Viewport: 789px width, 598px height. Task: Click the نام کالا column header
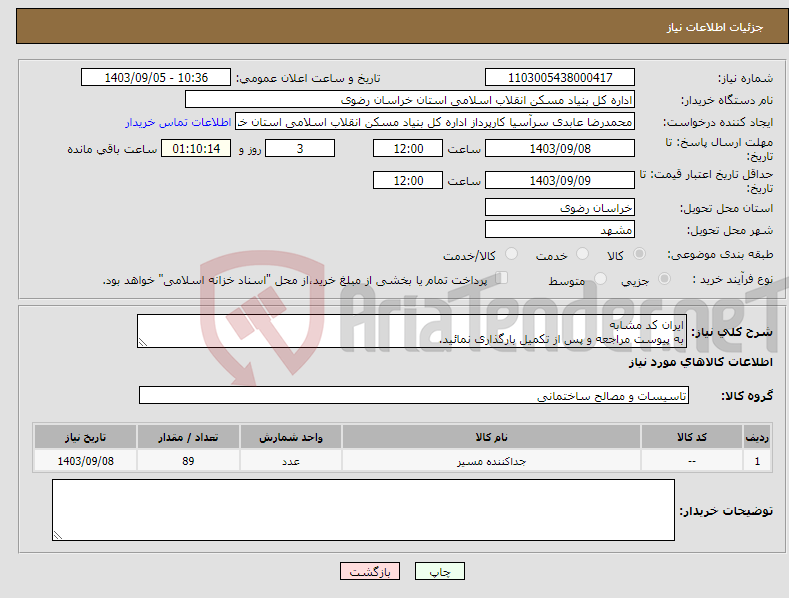491,437
